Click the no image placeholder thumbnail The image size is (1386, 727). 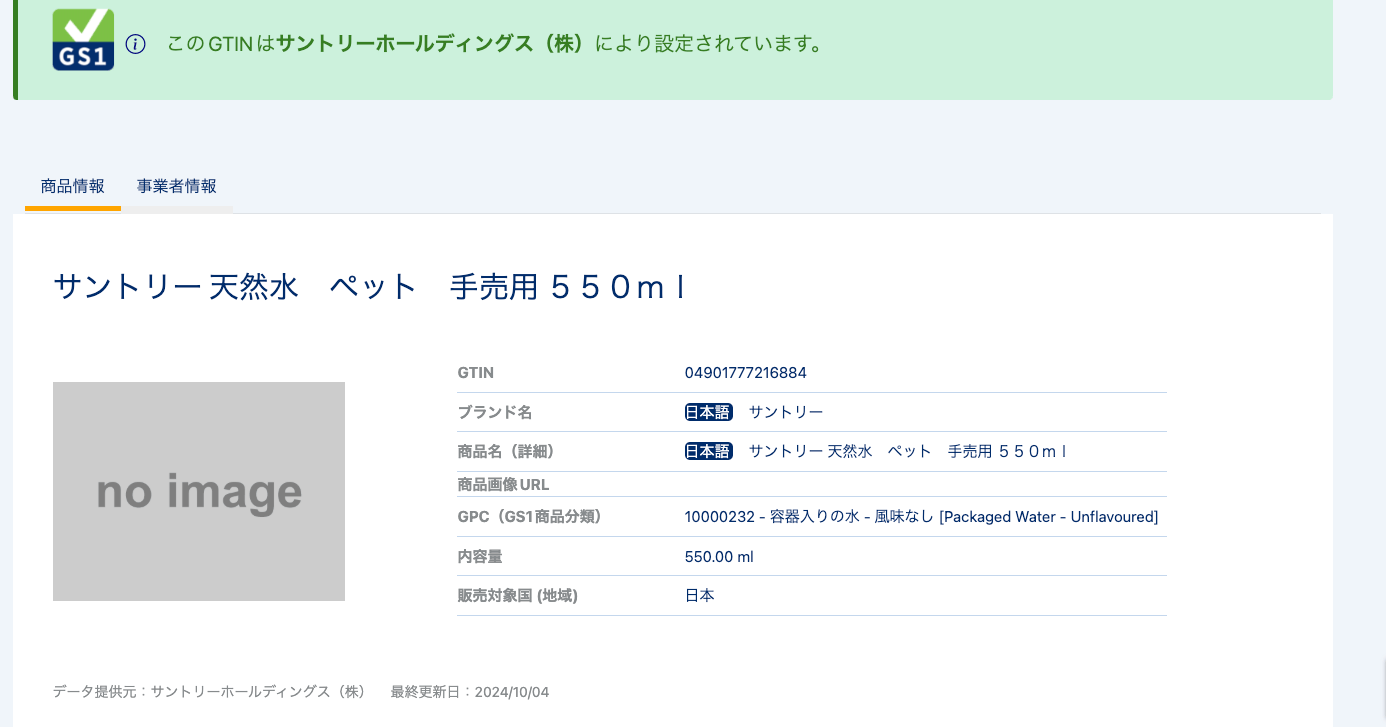coord(198,491)
